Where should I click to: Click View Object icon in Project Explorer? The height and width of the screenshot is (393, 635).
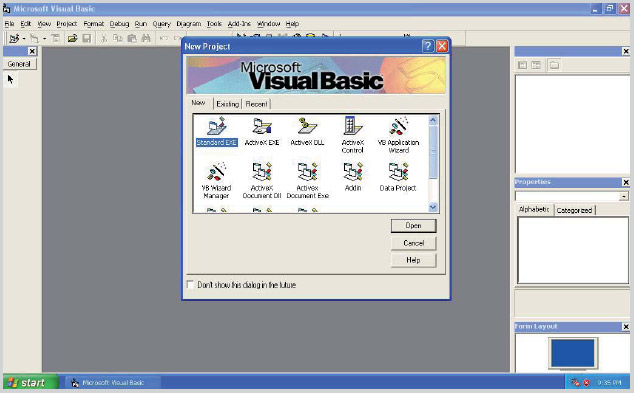coord(536,65)
